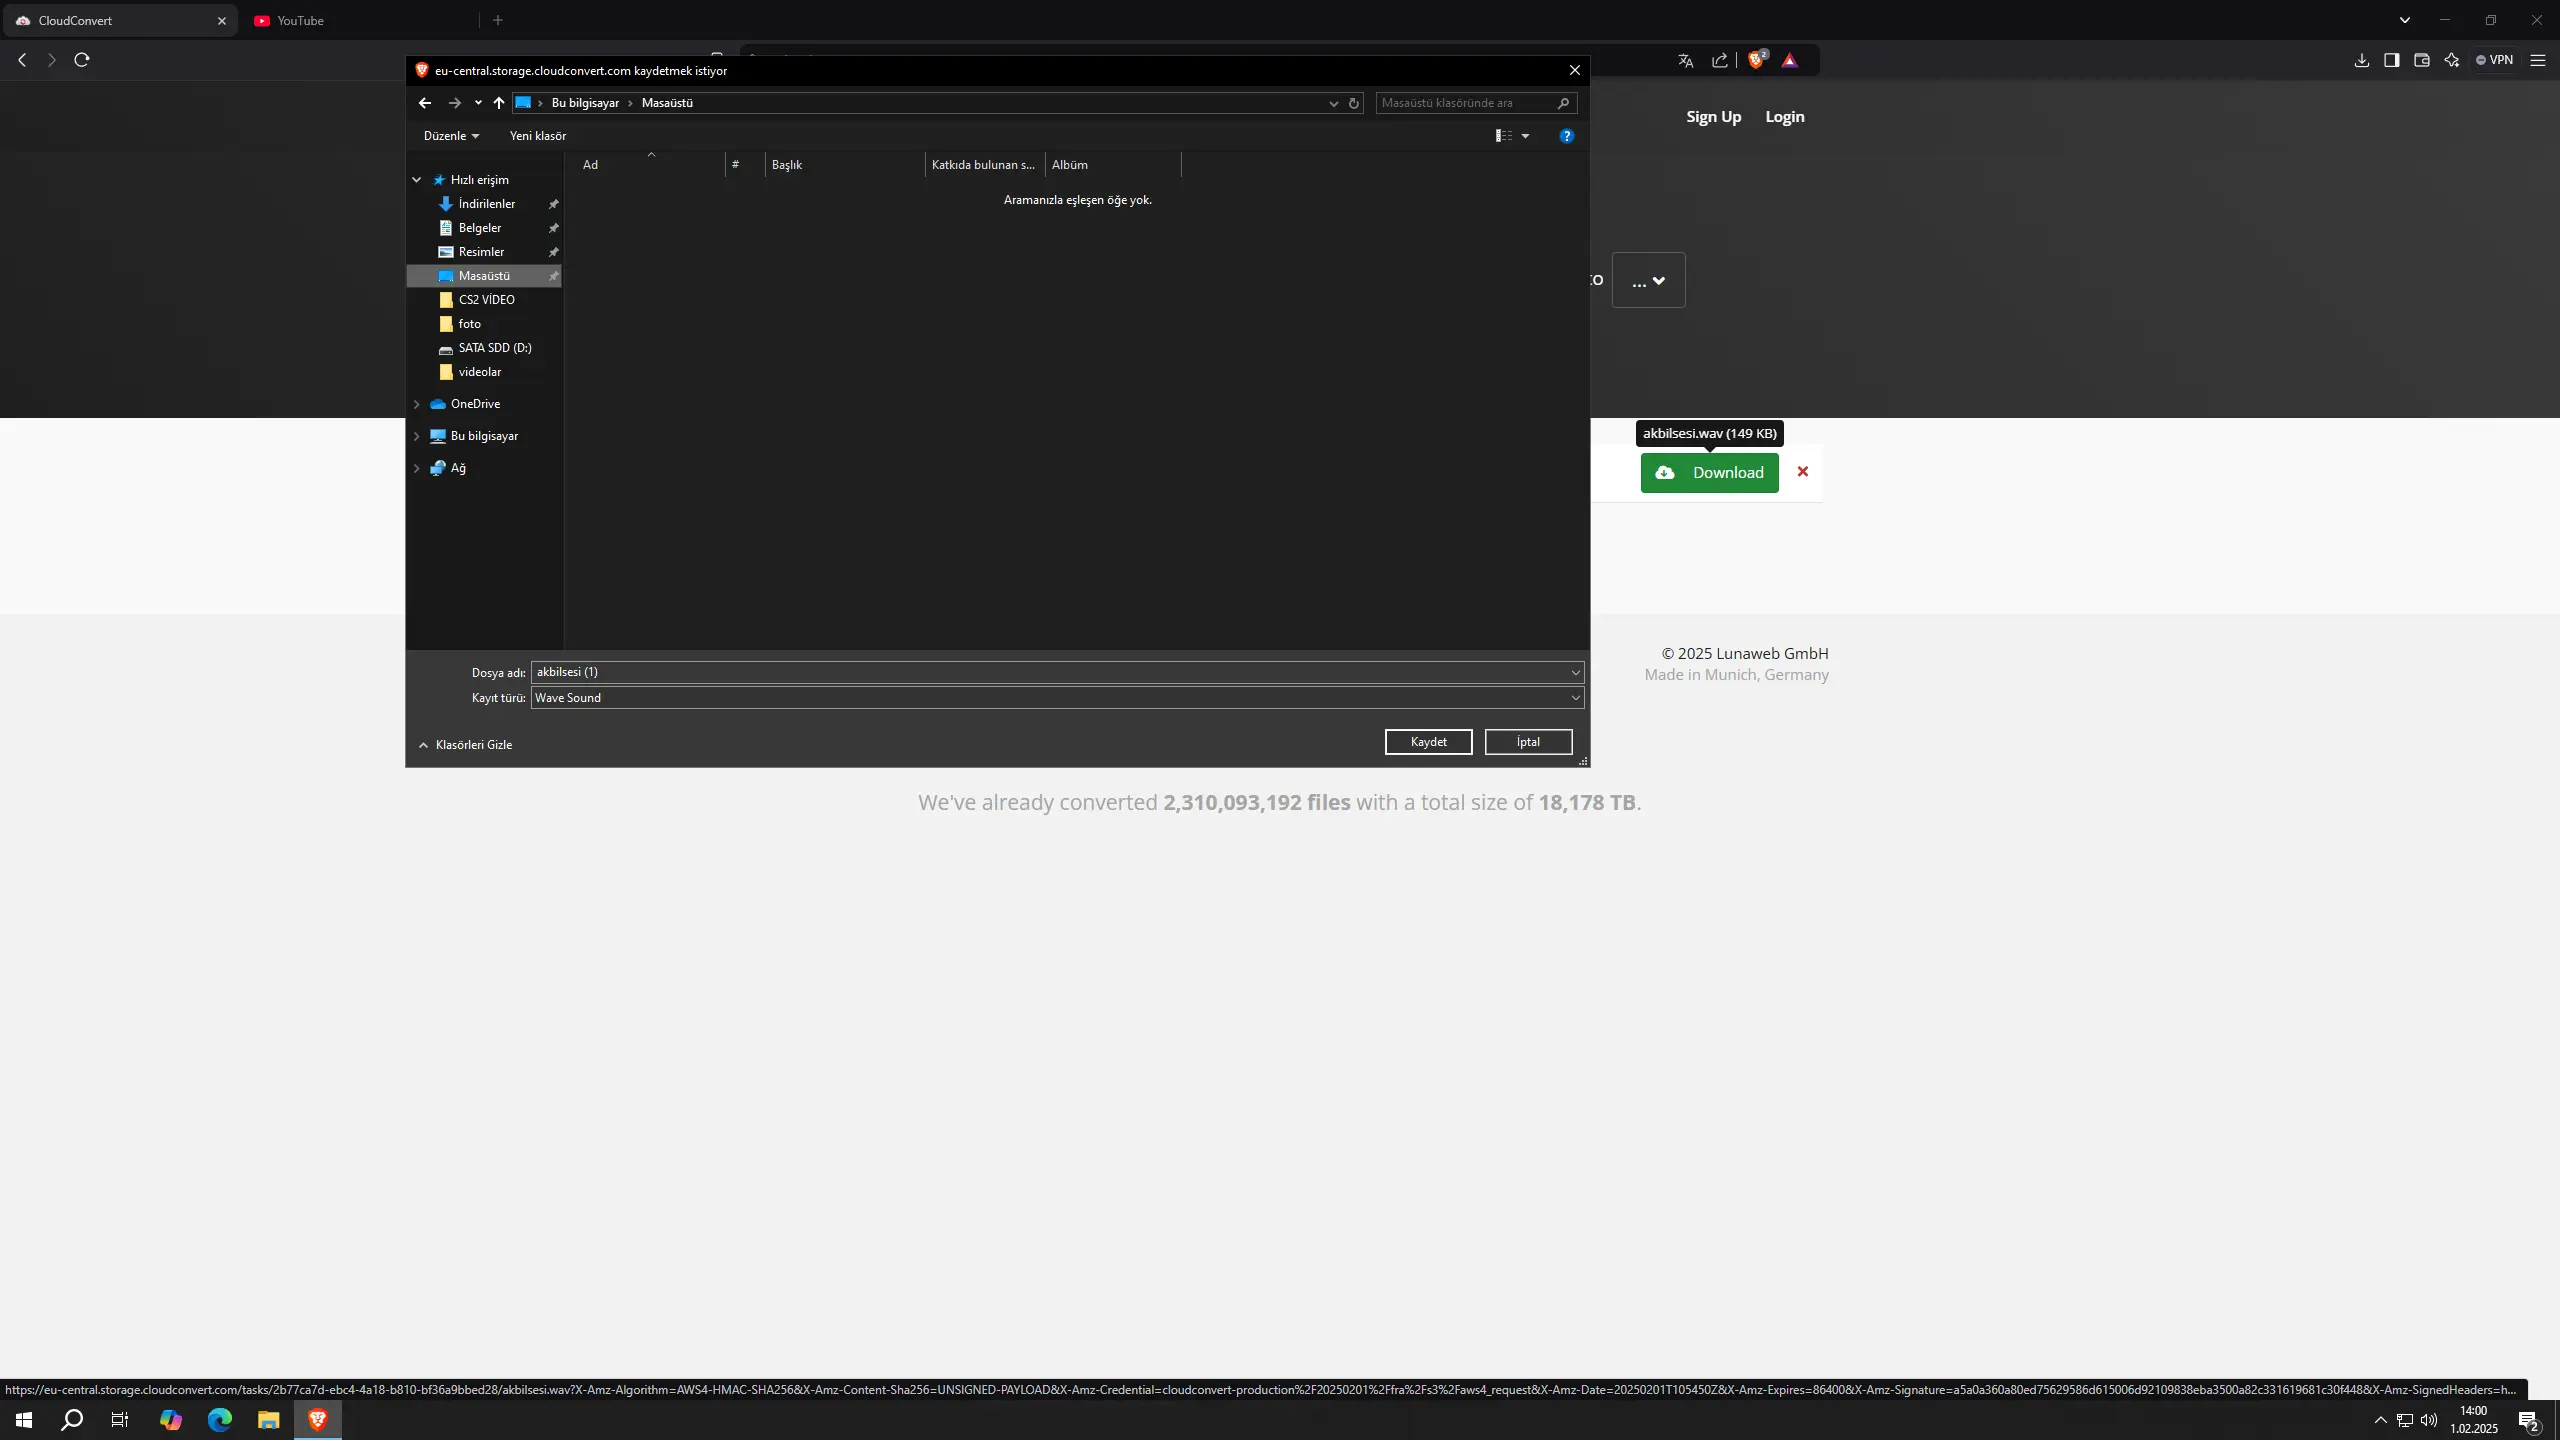Viewport: 2560px width, 1440px height.
Task: Reload the browser page
Action: pos(82,60)
